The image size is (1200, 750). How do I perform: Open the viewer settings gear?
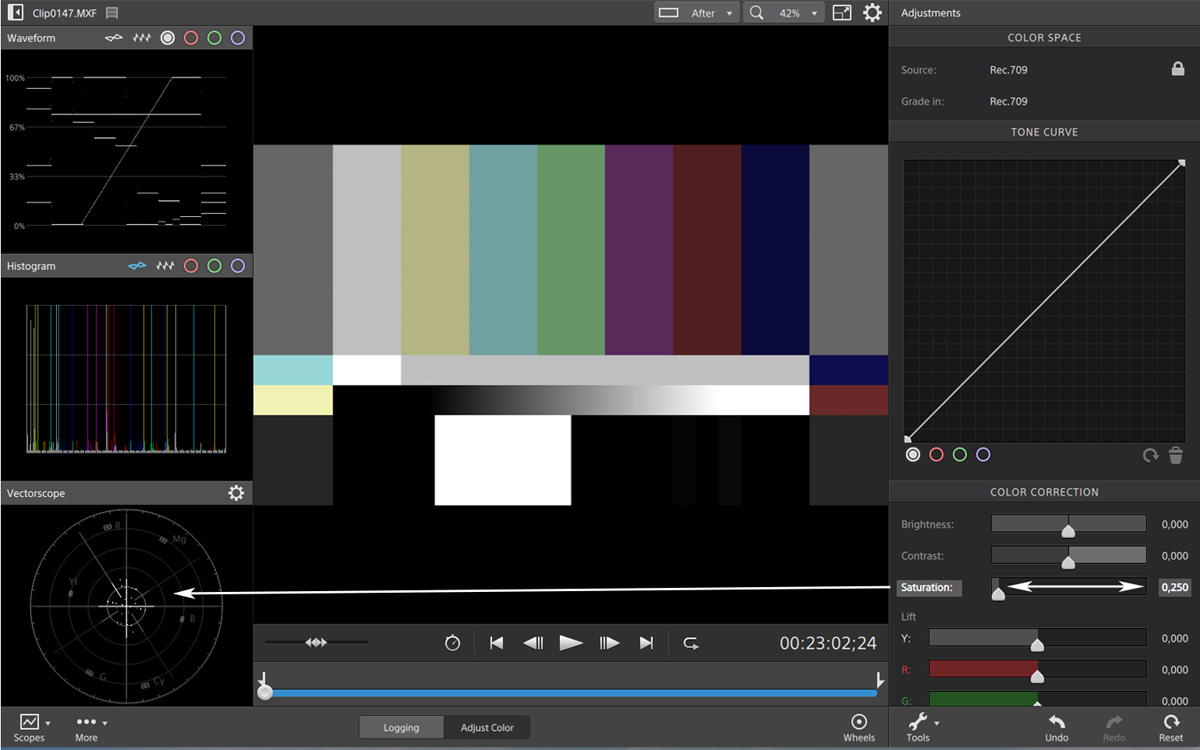(873, 13)
